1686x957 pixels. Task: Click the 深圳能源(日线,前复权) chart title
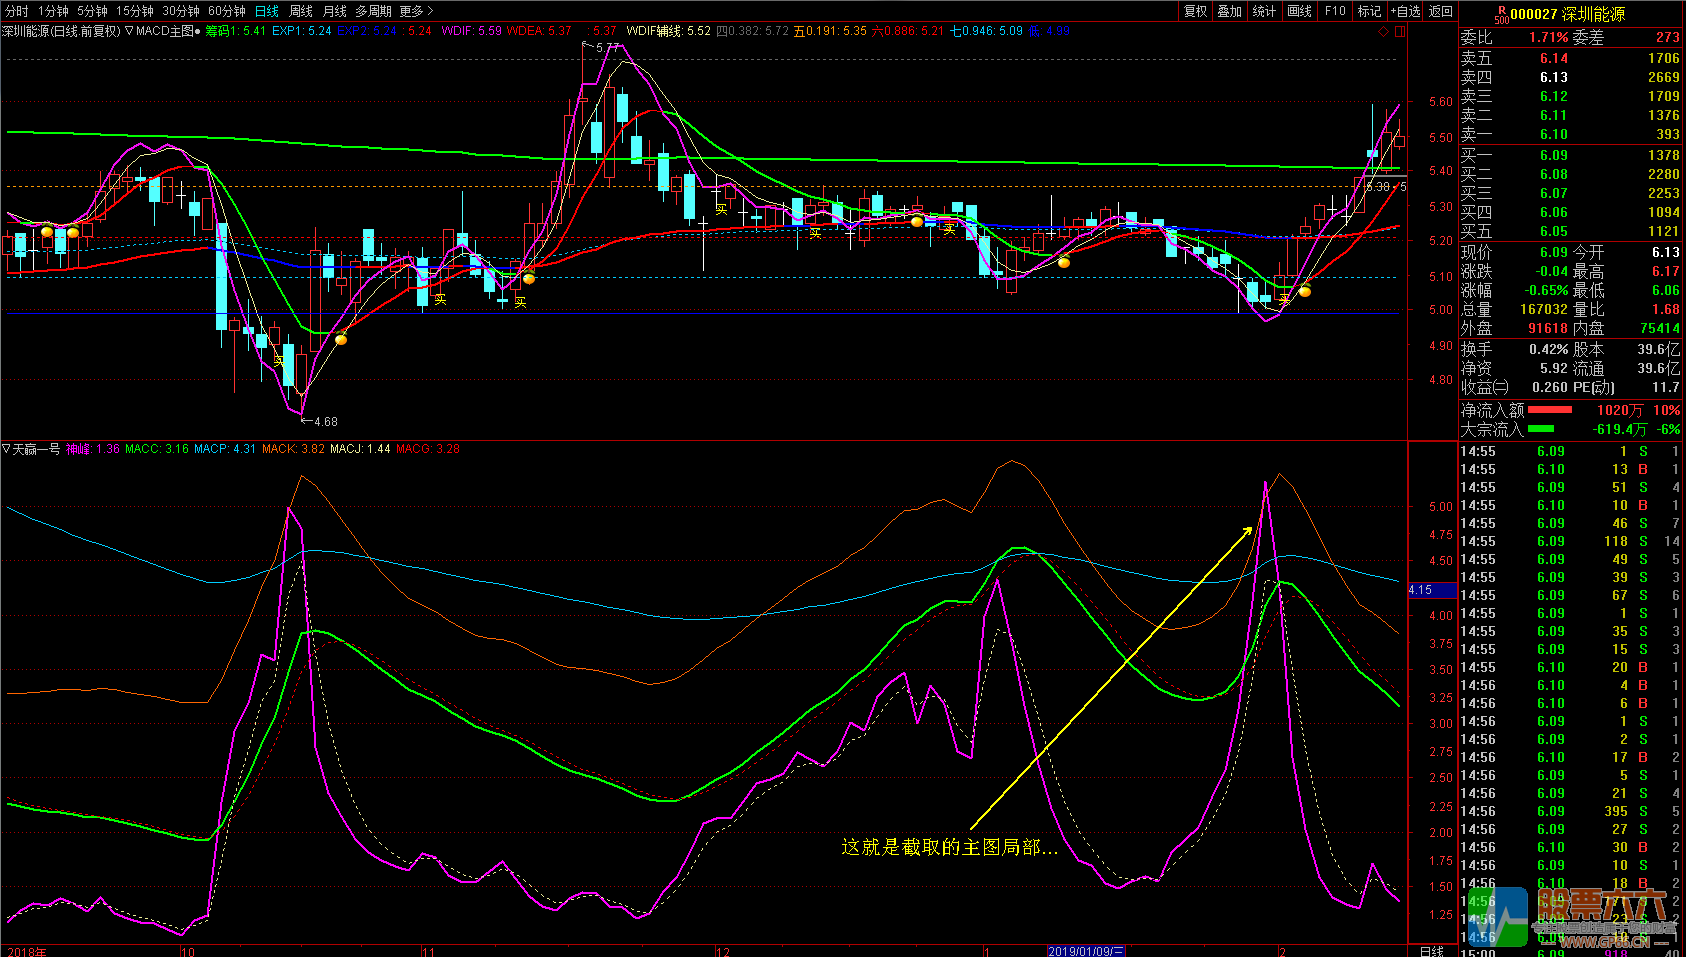pyautogui.click(x=61, y=31)
